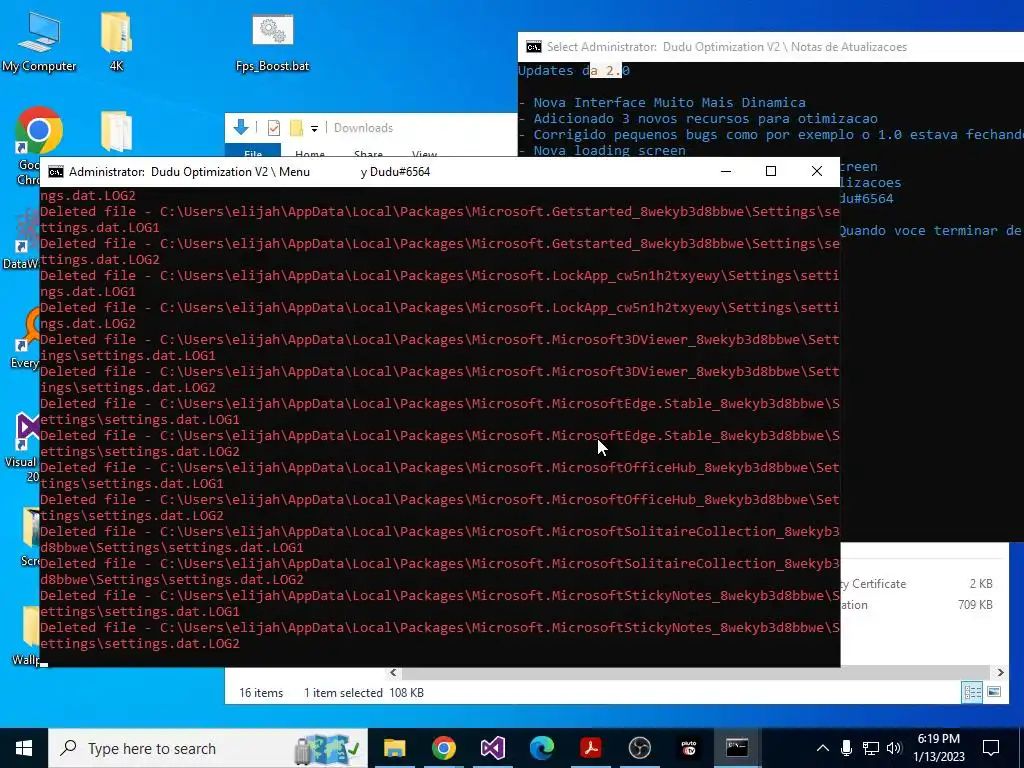Open OBS Studio from the taskbar
Viewport: 1024px width, 768px height.
pyautogui.click(x=639, y=748)
